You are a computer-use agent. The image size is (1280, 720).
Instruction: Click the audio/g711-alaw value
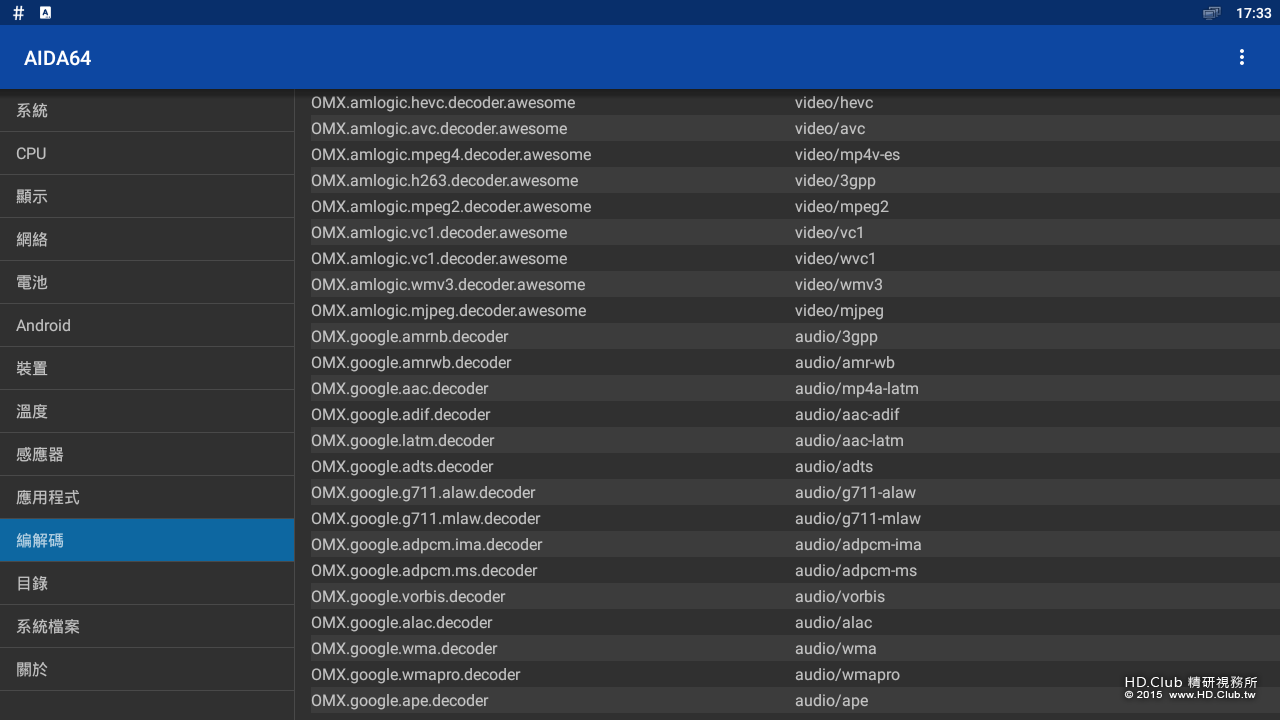click(x=855, y=492)
